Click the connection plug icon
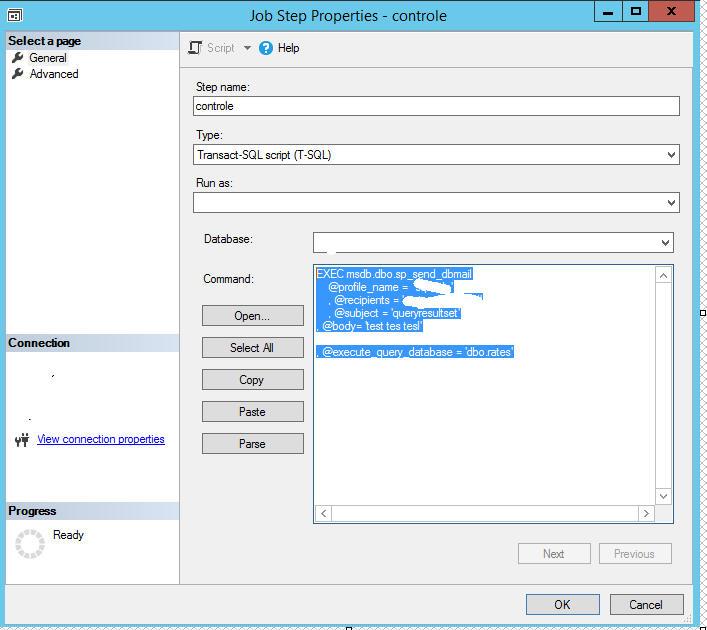The height and width of the screenshot is (630, 707). pyautogui.click(x=22, y=440)
